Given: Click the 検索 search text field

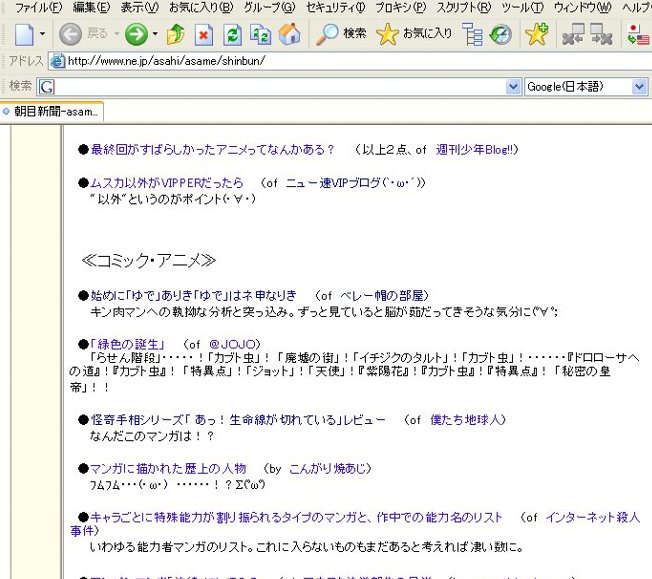Looking at the screenshot, I should coord(280,87).
